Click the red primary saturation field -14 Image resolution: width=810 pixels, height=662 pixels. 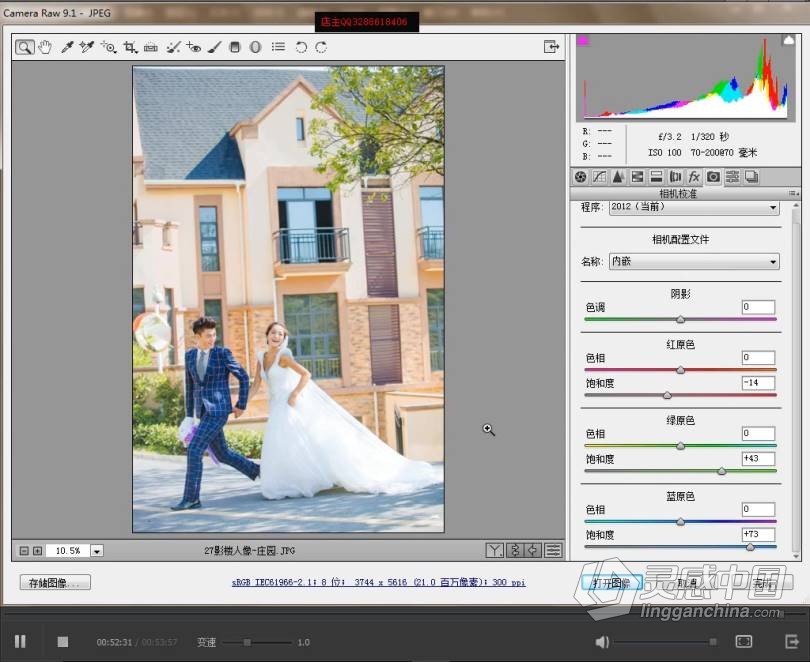pyautogui.click(x=758, y=383)
